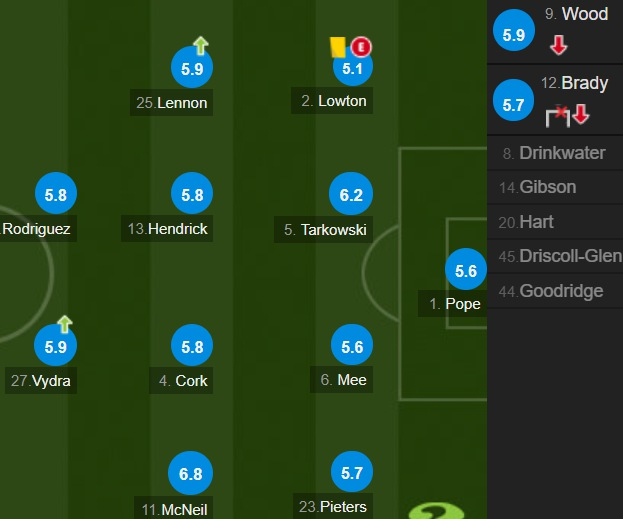The image size is (623, 519).
Task: Select Pope's 5.6 rating circle
Action: click(x=466, y=270)
